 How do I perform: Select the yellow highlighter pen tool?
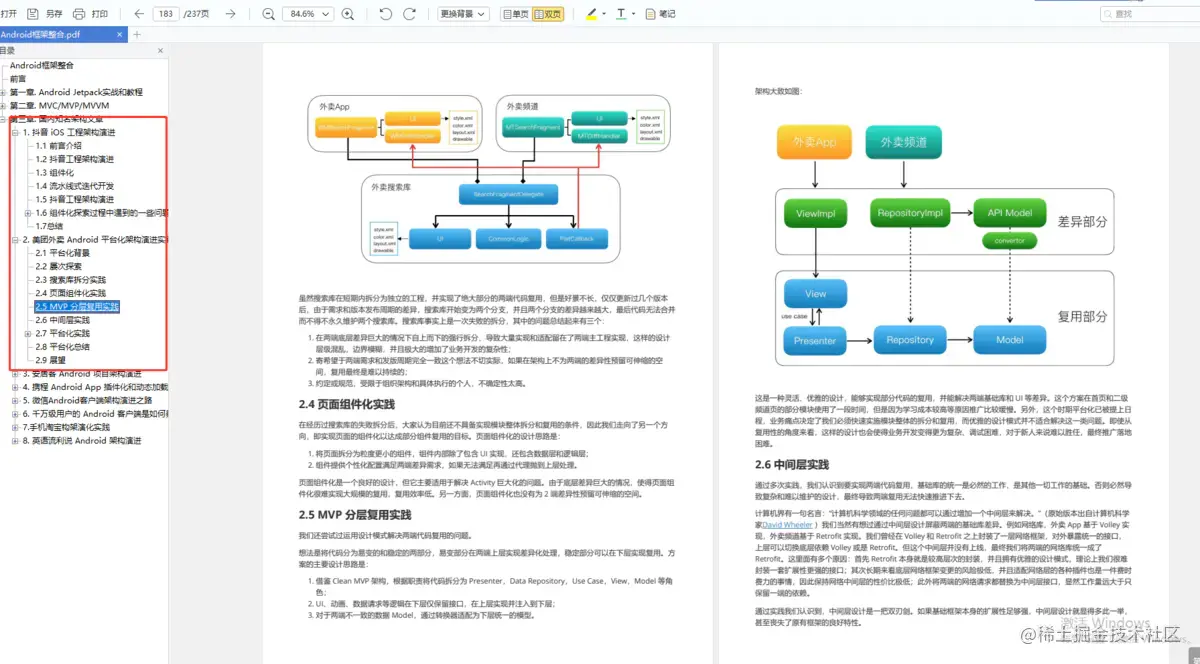point(591,14)
